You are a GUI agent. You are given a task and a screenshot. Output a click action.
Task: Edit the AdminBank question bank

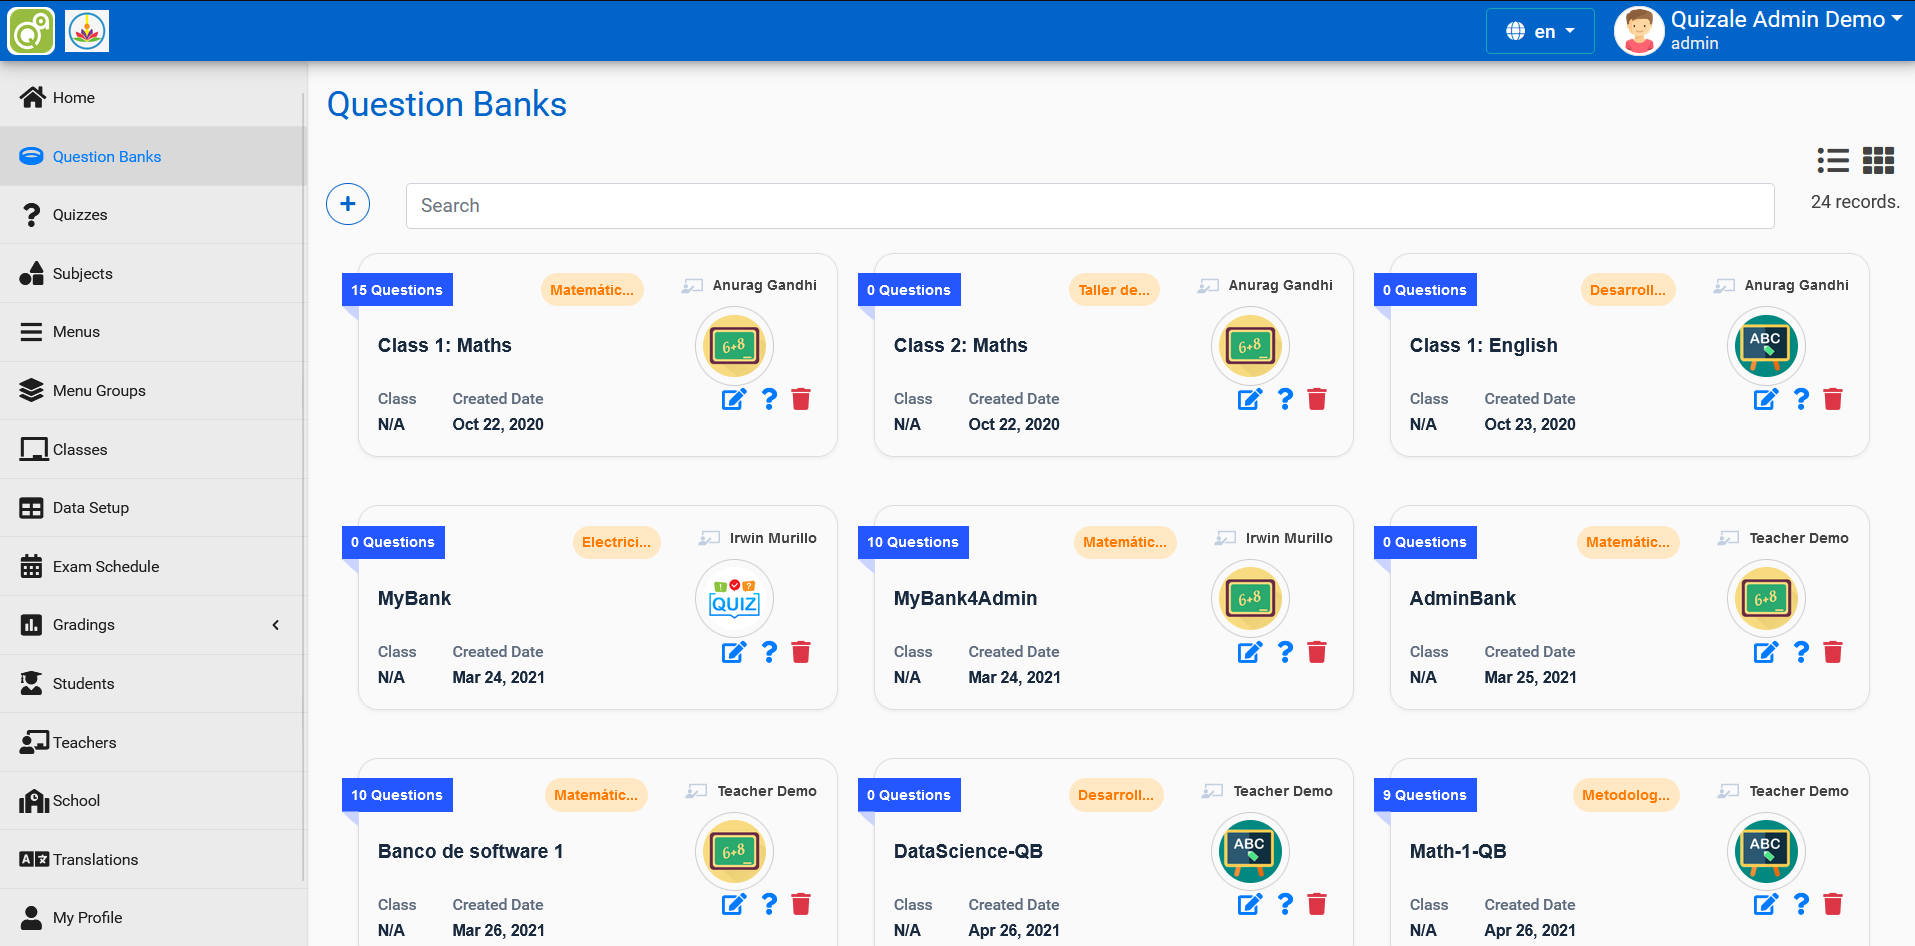tap(1765, 653)
